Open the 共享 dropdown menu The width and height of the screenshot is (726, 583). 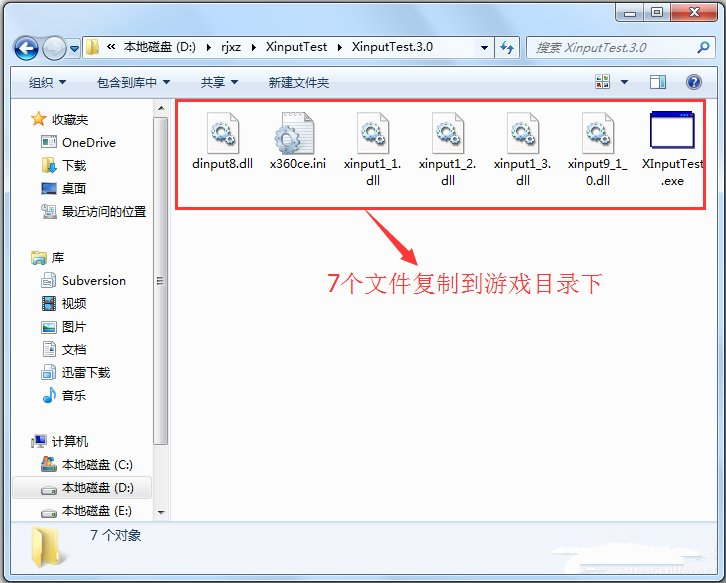(219, 82)
